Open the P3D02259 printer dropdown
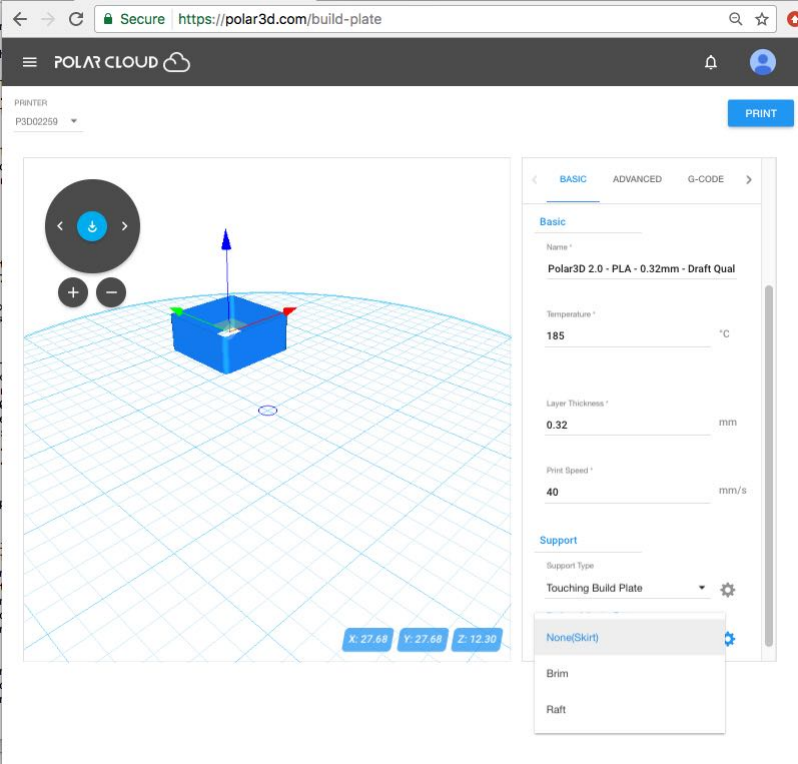 [47, 122]
